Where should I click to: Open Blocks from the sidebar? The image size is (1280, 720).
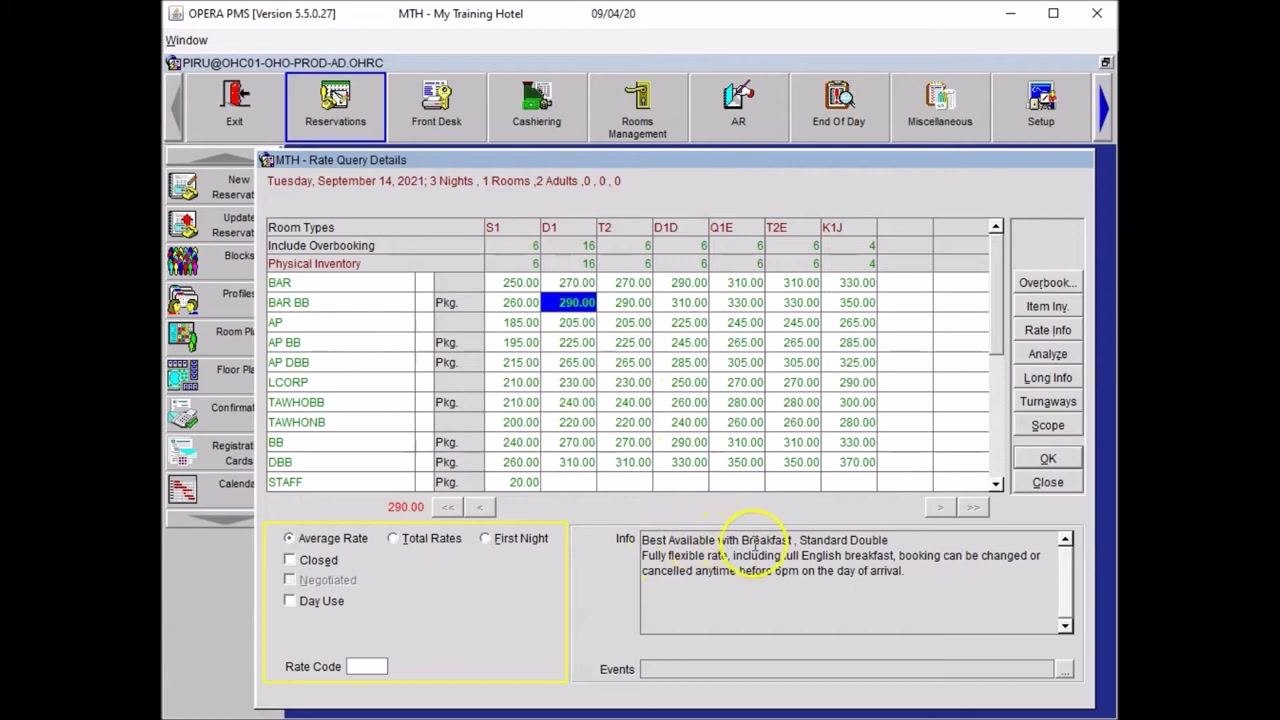183,262
